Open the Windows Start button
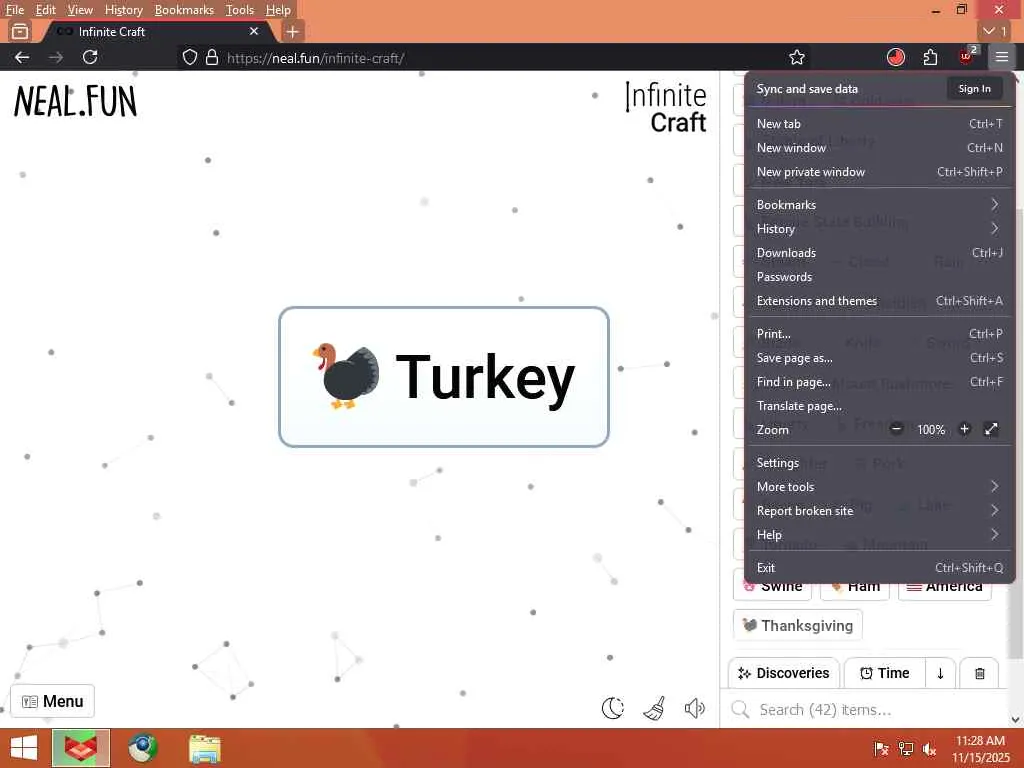Image resolution: width=1024 pixels, height=768 pixels. point(24,748)
